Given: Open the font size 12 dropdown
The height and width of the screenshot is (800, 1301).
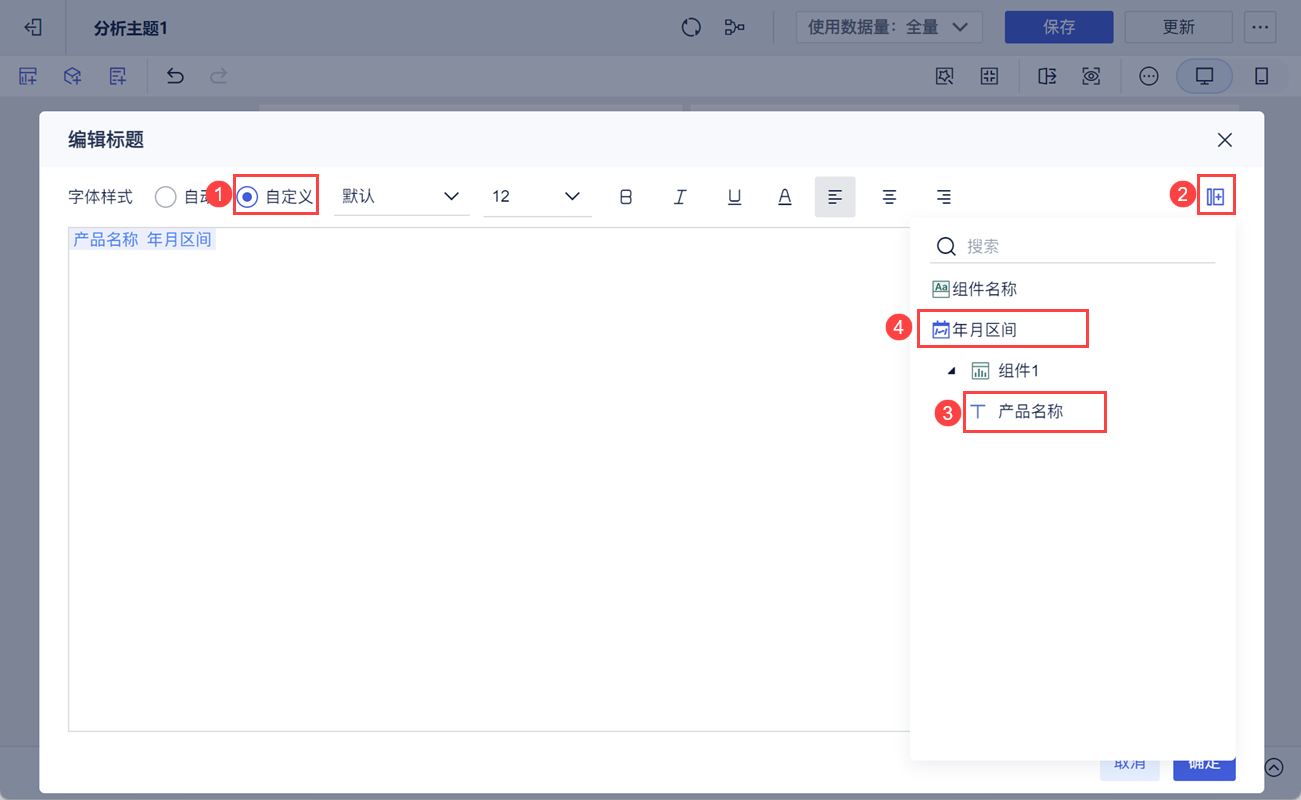Looking at the screenshot, I should pos(537,197).
